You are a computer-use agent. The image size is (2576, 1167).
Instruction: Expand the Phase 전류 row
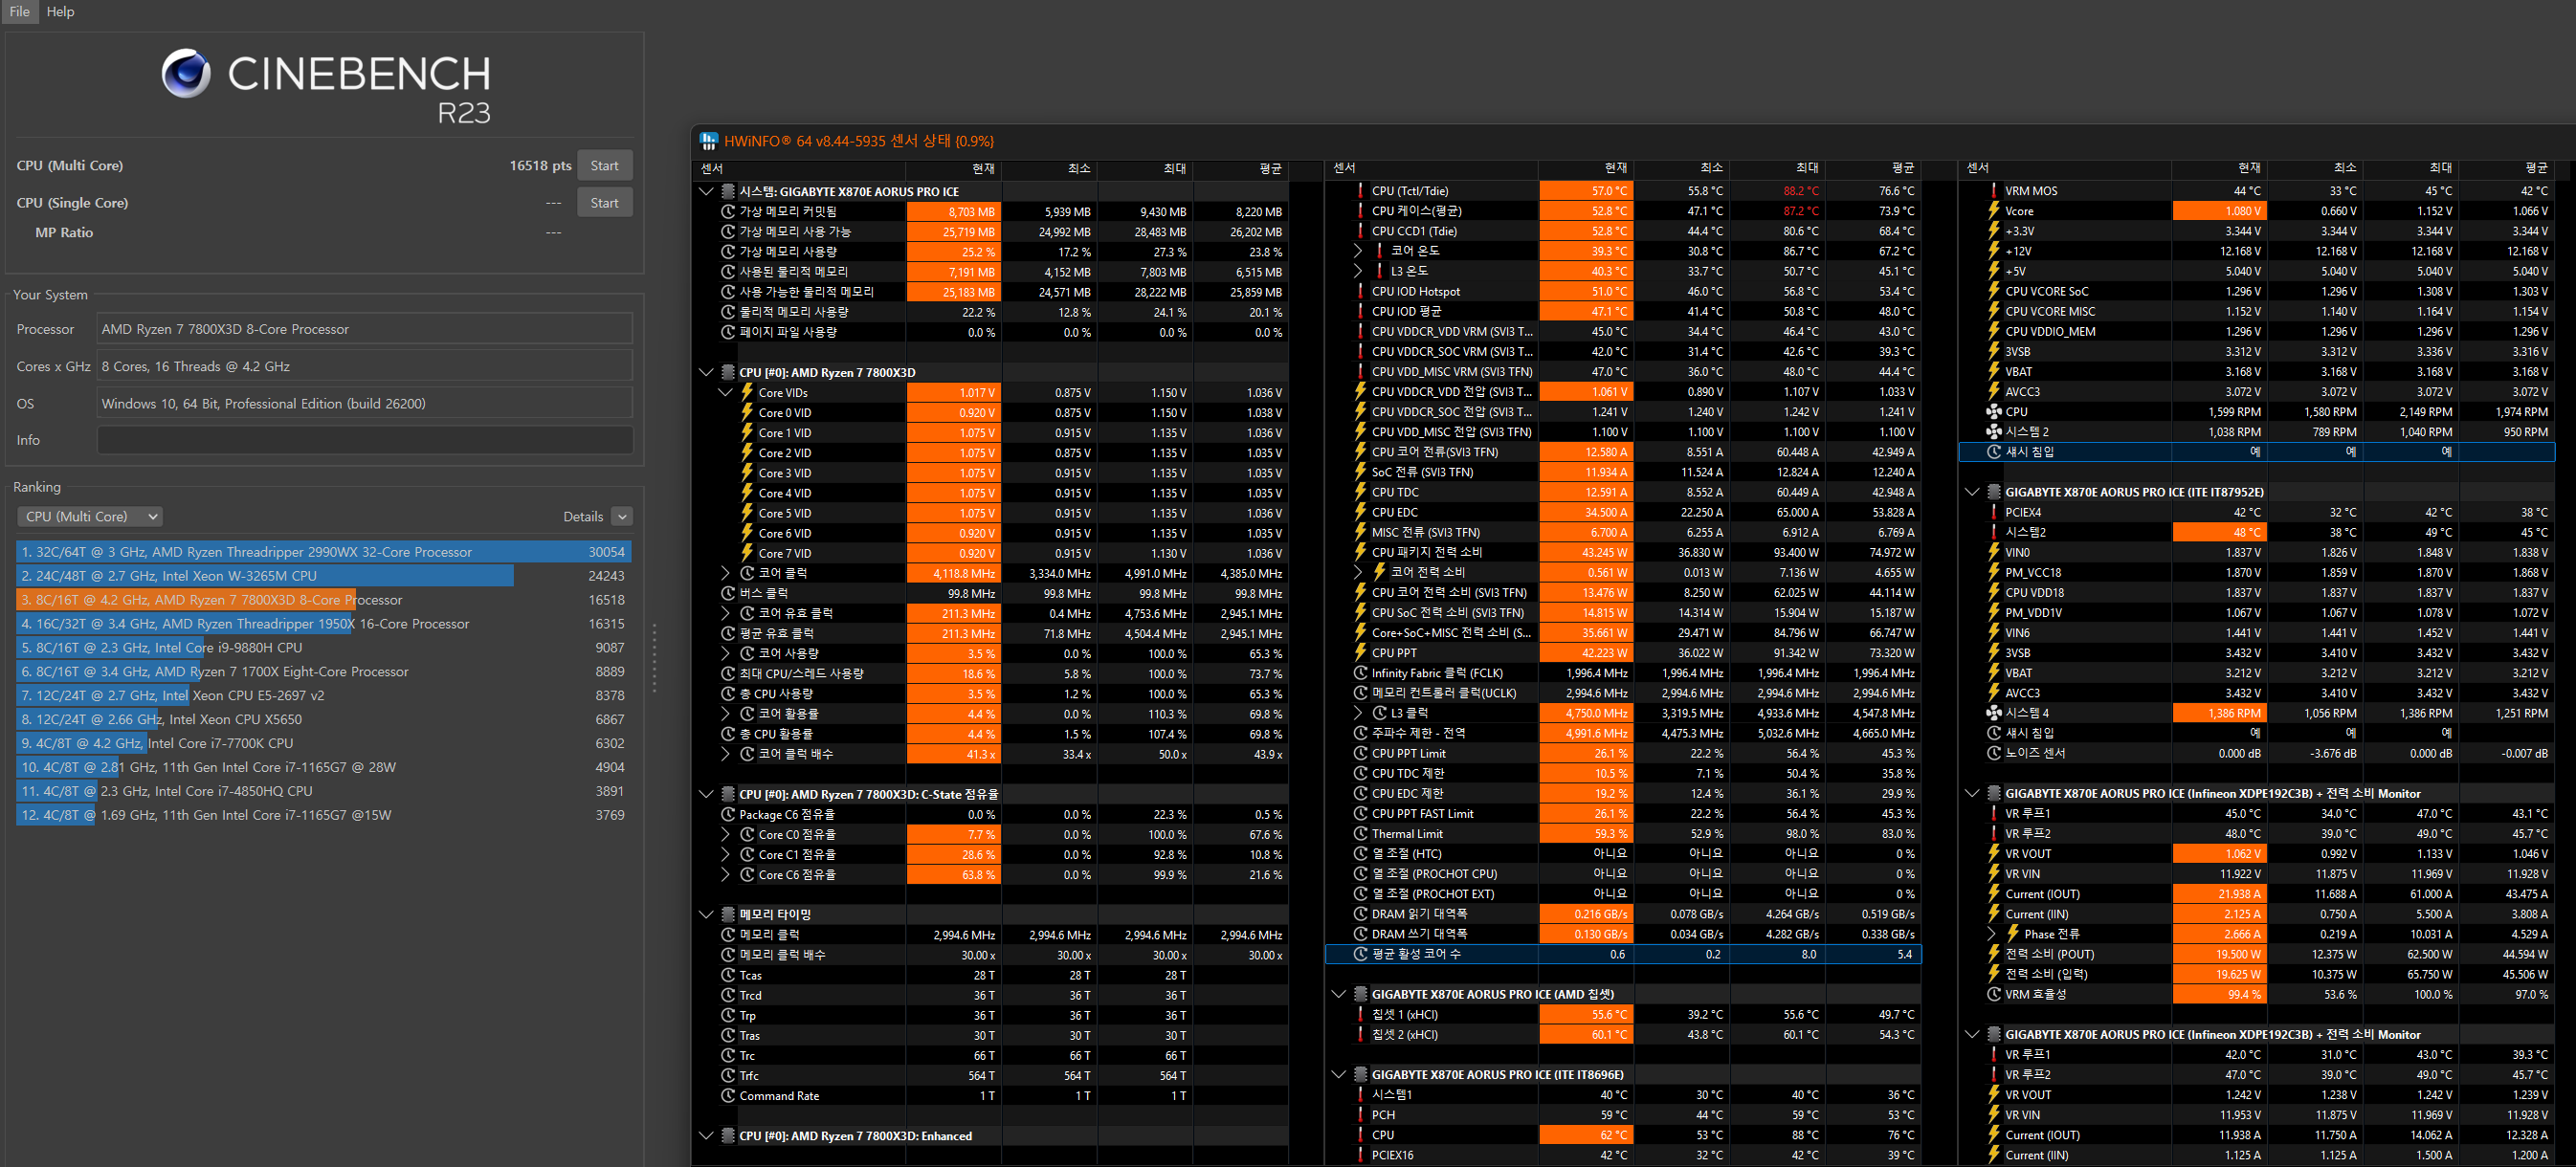tap(1991, 934)
